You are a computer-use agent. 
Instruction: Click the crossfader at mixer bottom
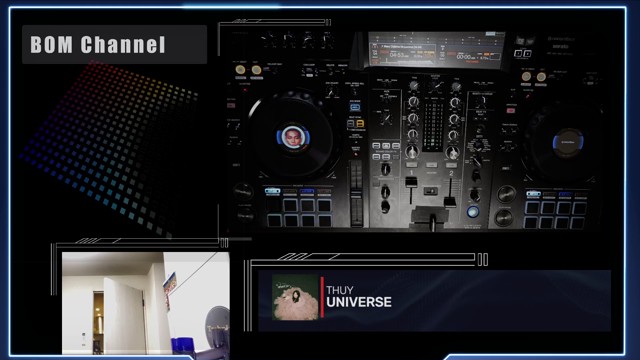(x=431, y=217)
